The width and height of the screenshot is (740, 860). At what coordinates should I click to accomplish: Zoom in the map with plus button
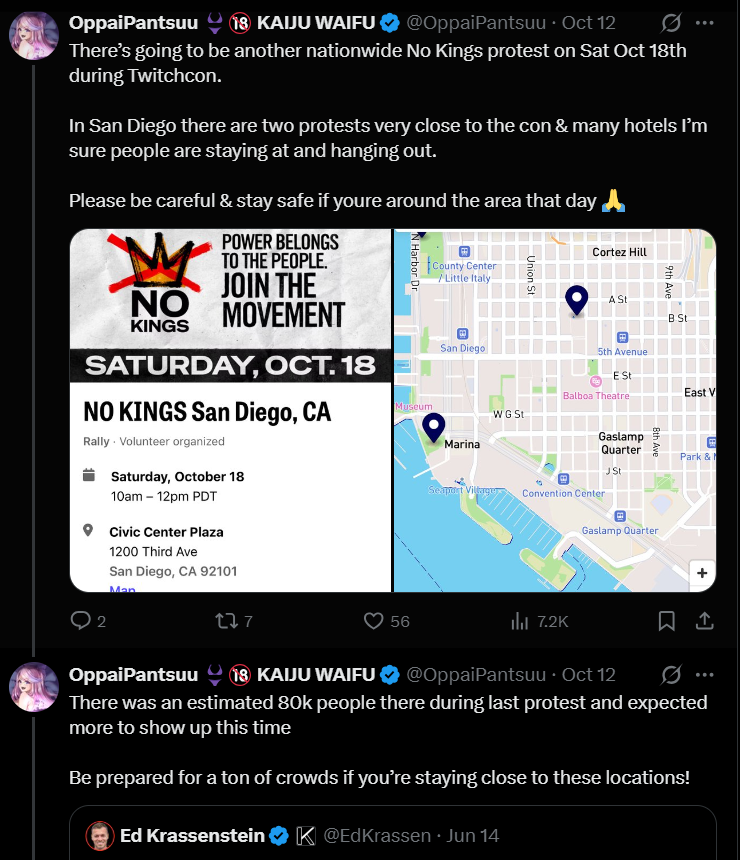point(702,574)
